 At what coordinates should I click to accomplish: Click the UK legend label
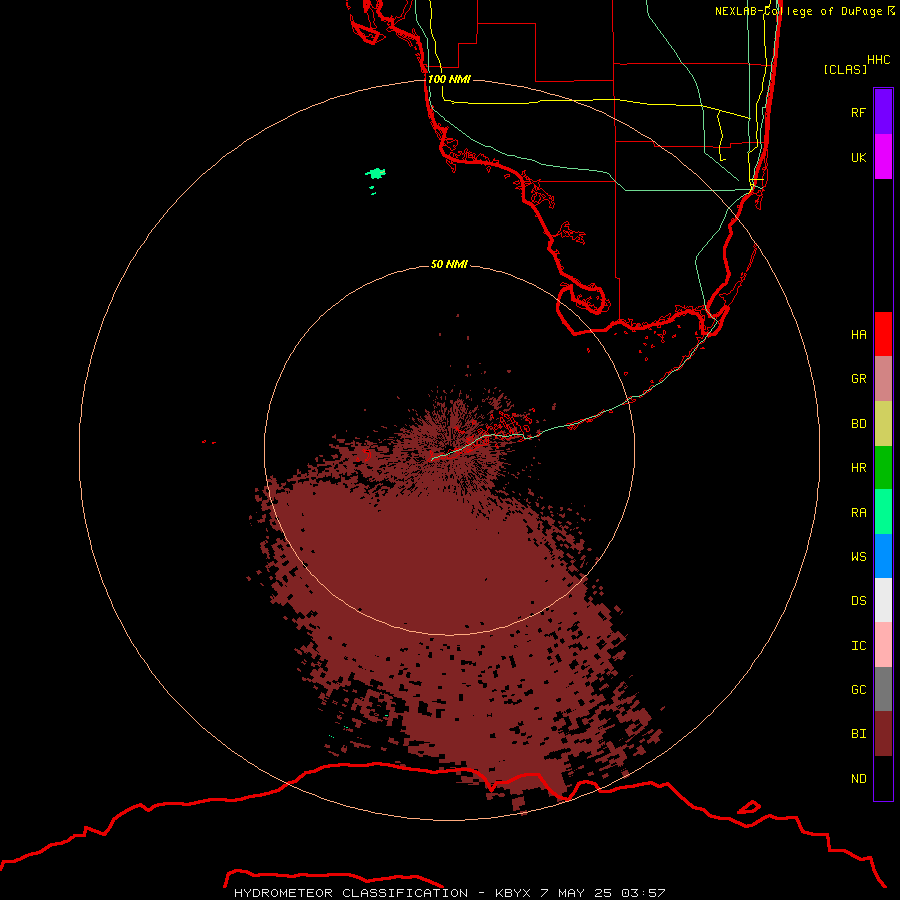[x=858, y=157]
